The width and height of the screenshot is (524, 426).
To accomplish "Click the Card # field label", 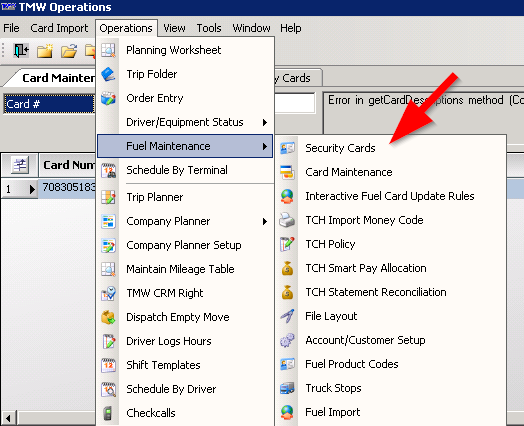I will point(49,104).
